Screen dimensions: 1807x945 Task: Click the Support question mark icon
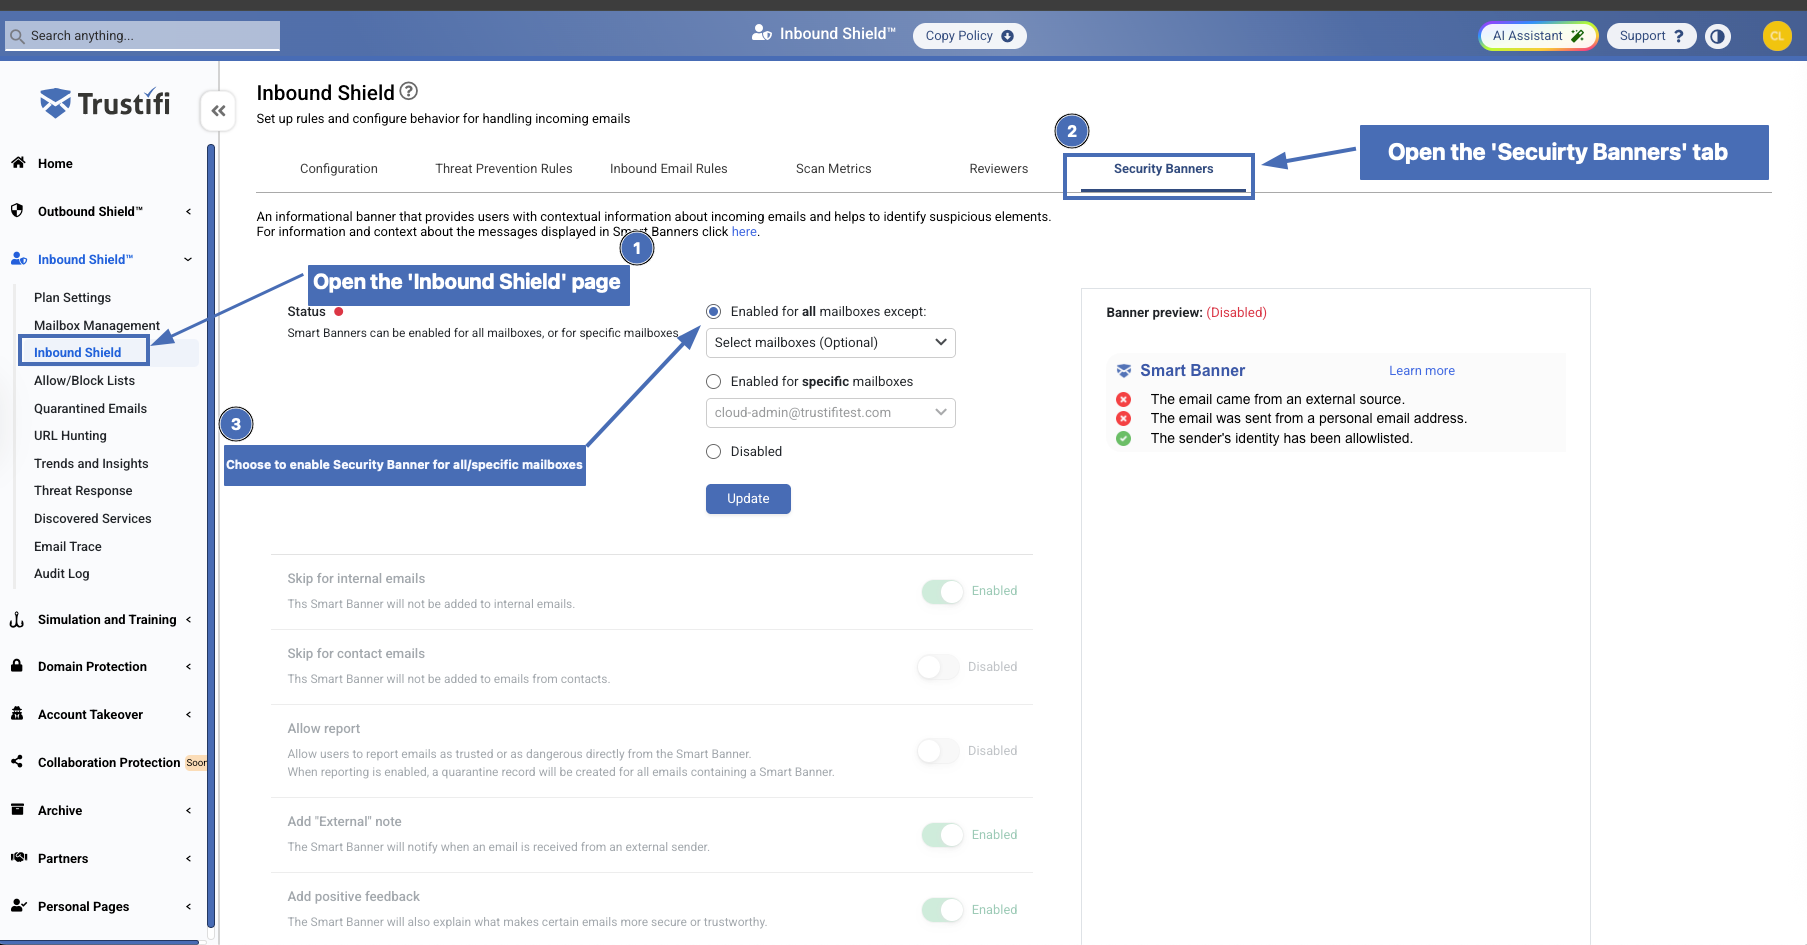coord(1679,36)
